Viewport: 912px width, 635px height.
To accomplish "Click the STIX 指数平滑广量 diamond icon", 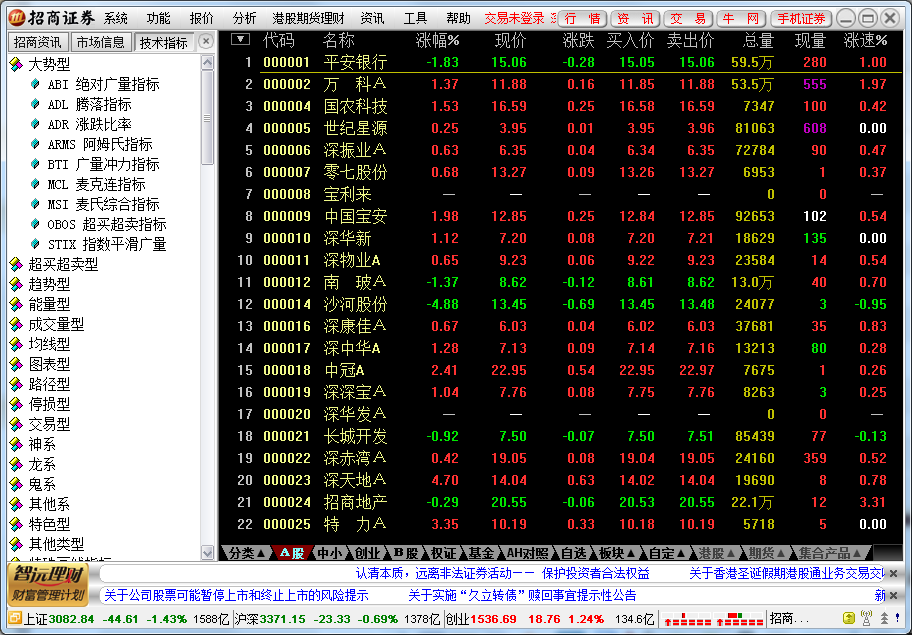I will coord(35,244).
